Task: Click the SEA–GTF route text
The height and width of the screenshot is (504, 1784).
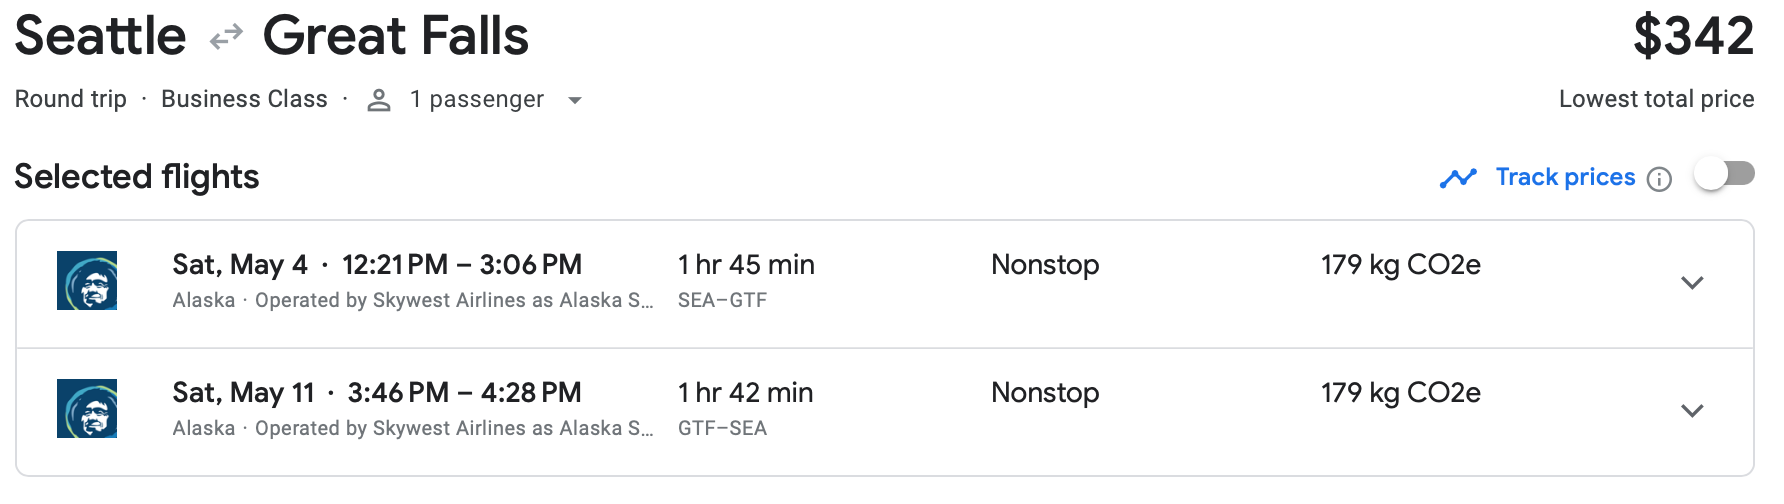Action: (x=722, y=300)
